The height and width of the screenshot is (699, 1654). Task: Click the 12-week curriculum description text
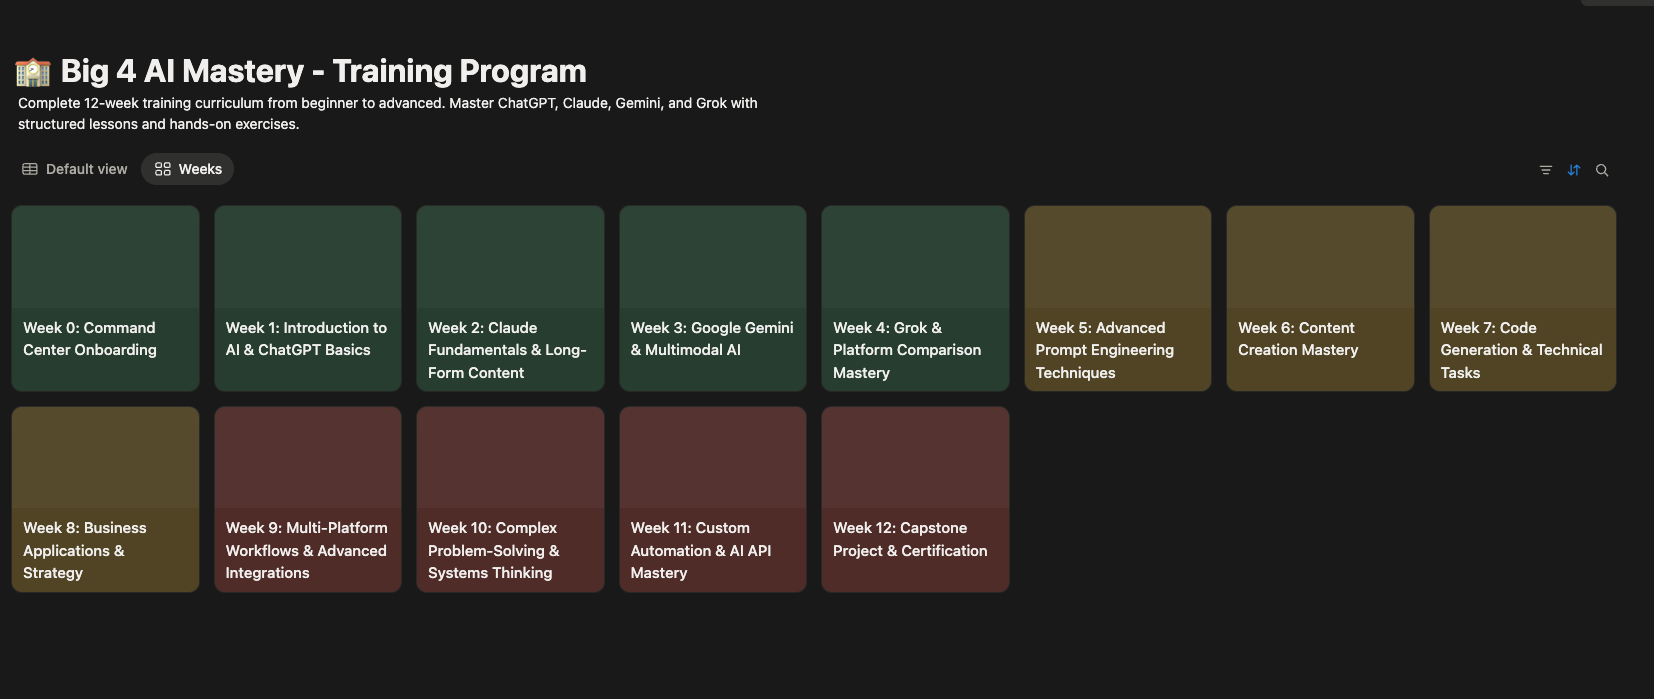pos(388,113)
